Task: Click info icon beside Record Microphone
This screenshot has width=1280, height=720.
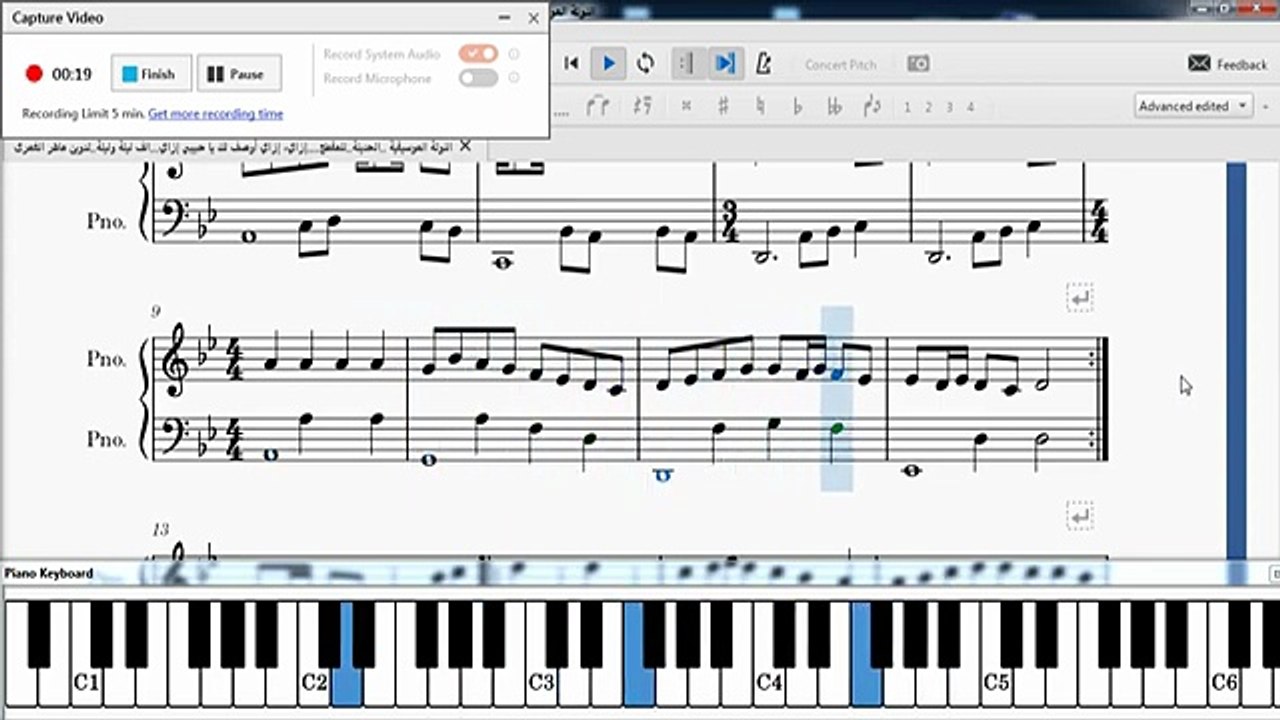Action: click(514, 78)
